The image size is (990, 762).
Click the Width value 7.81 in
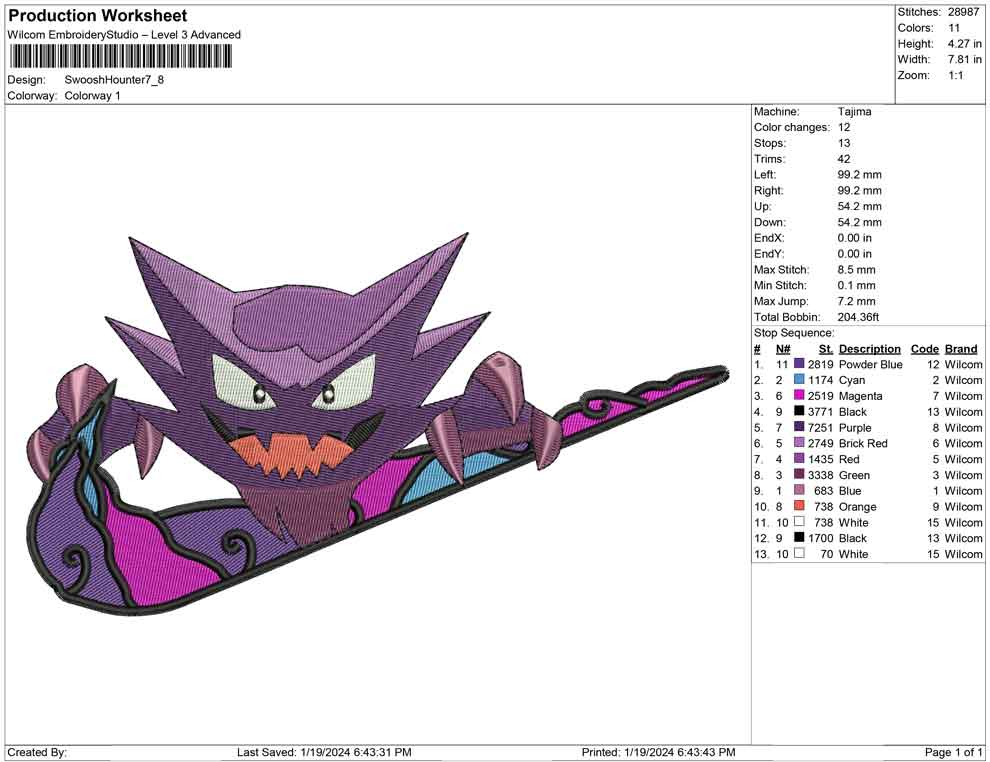pyautogui.click(x=965, y=59)
